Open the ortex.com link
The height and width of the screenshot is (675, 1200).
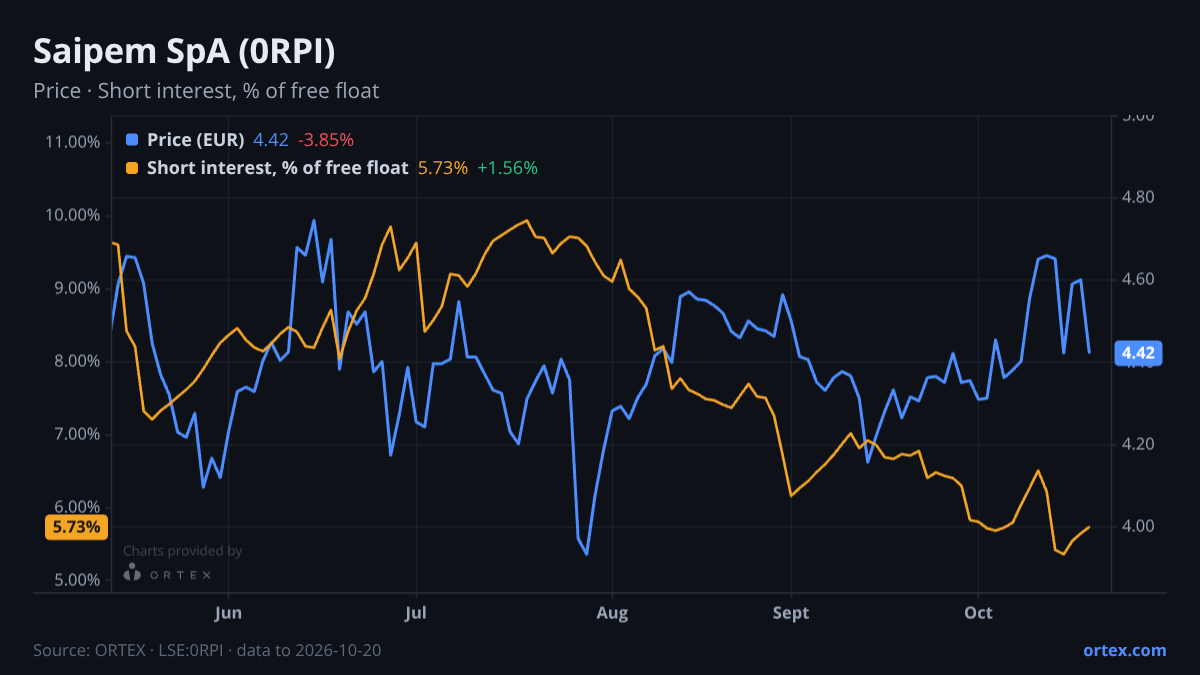[x=1124, y=650]
